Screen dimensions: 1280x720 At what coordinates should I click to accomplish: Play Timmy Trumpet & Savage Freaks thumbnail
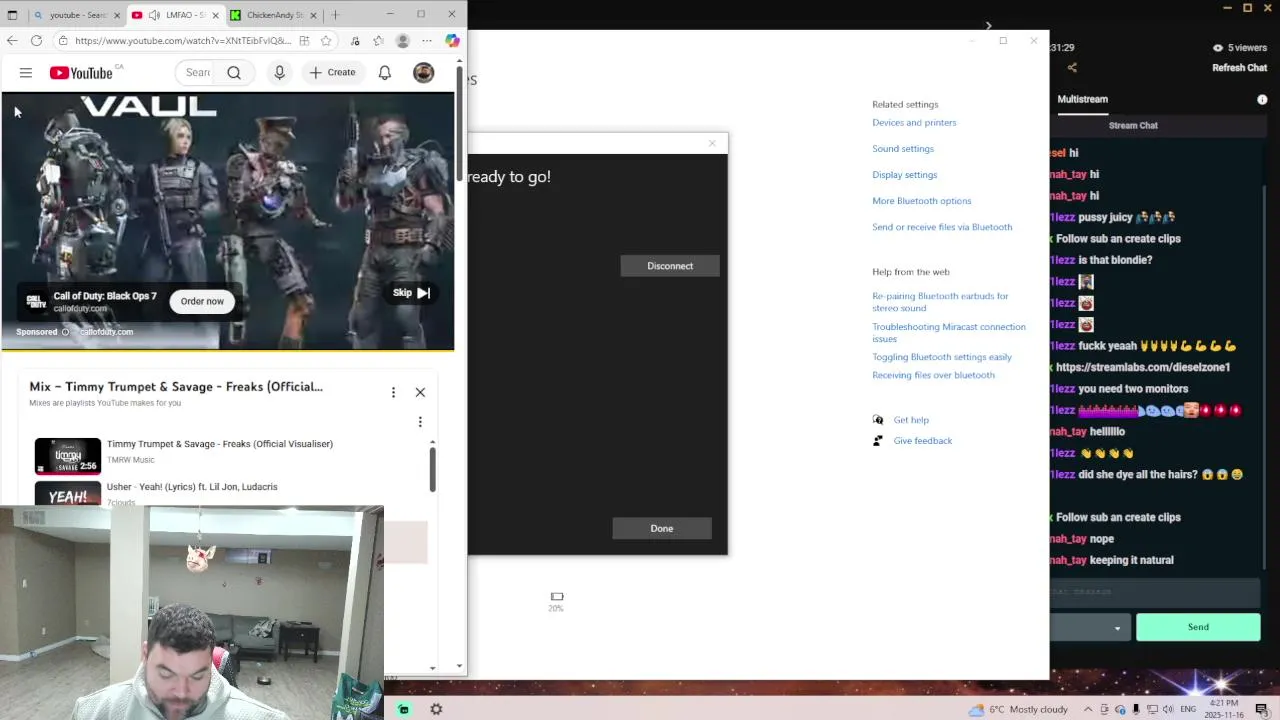pyautogui.click(x=68, y=456)
